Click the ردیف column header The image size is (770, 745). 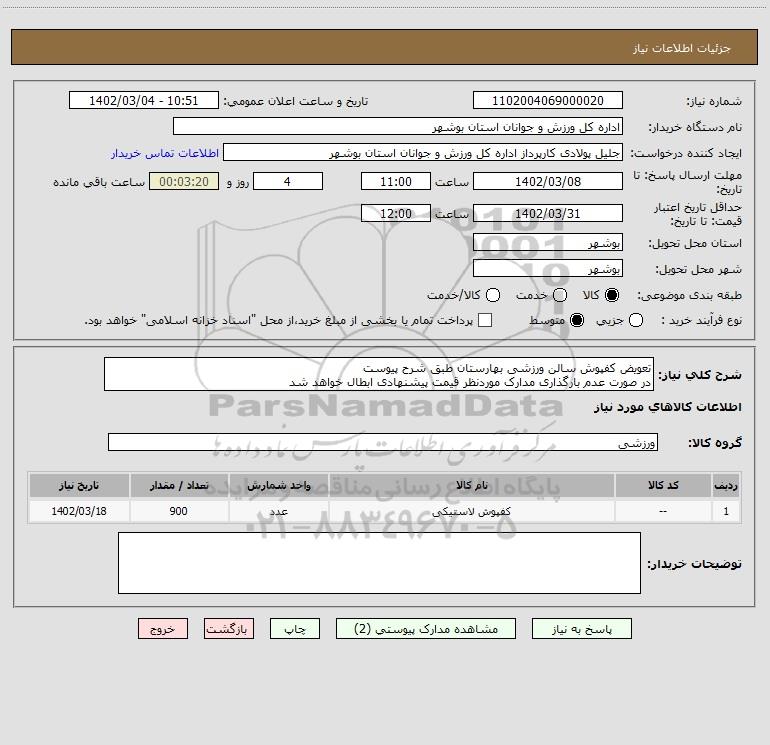click(x=726, y=485)
